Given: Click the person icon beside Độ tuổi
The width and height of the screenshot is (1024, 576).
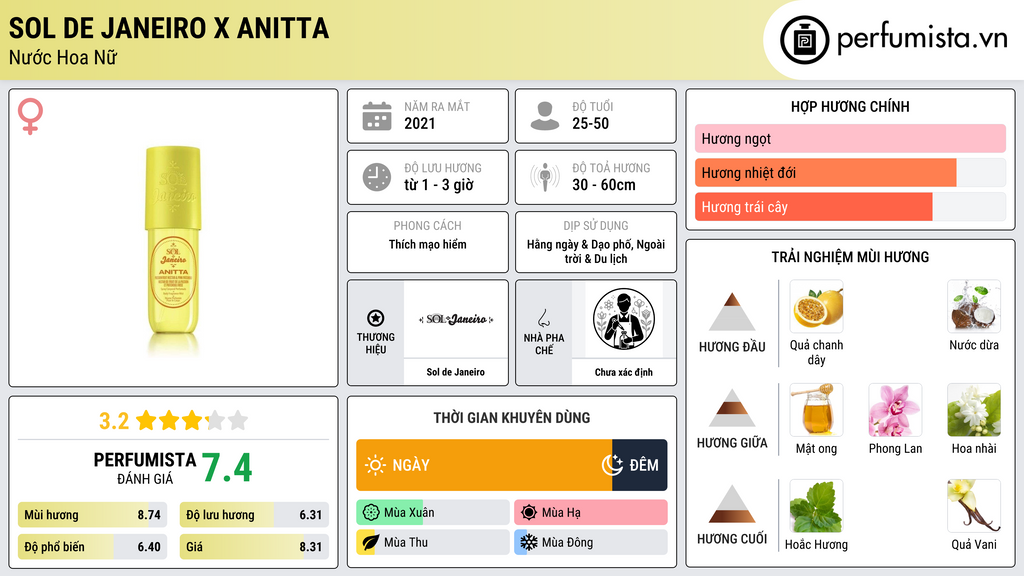Looking at the screenshot, I should [545, 116].
